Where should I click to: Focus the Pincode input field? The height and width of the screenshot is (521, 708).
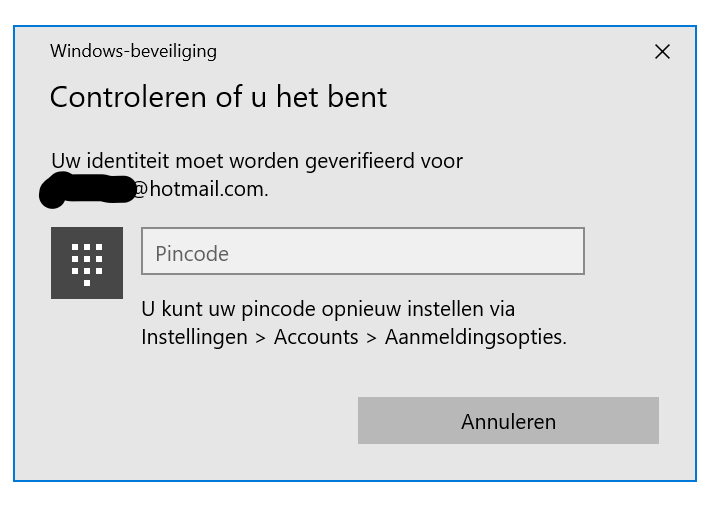pyautogui.click(x=363, y=251)
